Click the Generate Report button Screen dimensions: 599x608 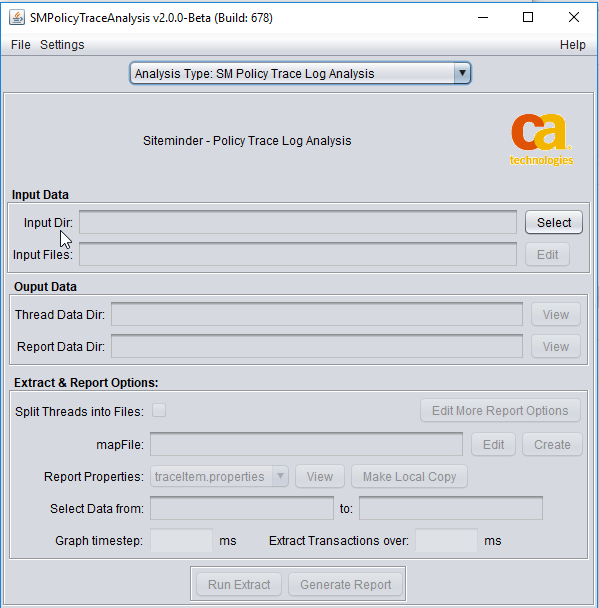point(345,584)
